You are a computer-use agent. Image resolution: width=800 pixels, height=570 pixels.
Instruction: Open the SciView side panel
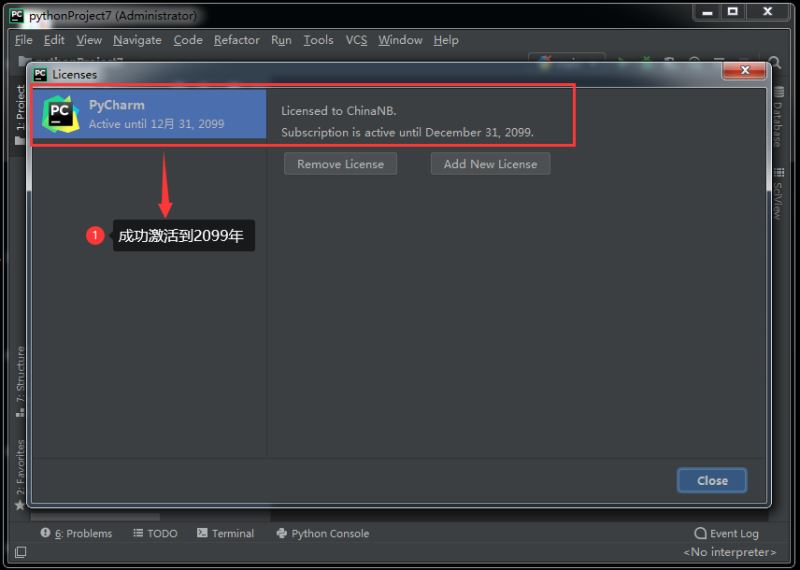778,194
